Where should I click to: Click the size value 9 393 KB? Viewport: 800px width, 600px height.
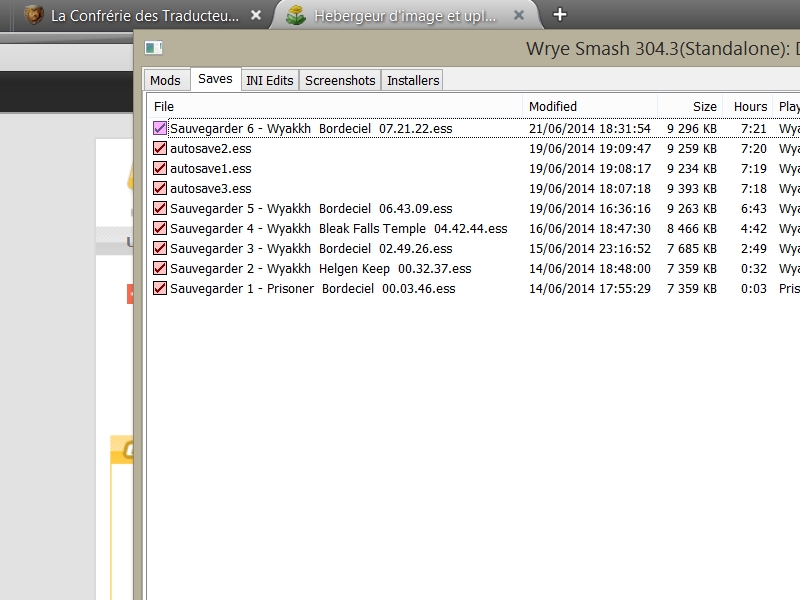[692, 189]
